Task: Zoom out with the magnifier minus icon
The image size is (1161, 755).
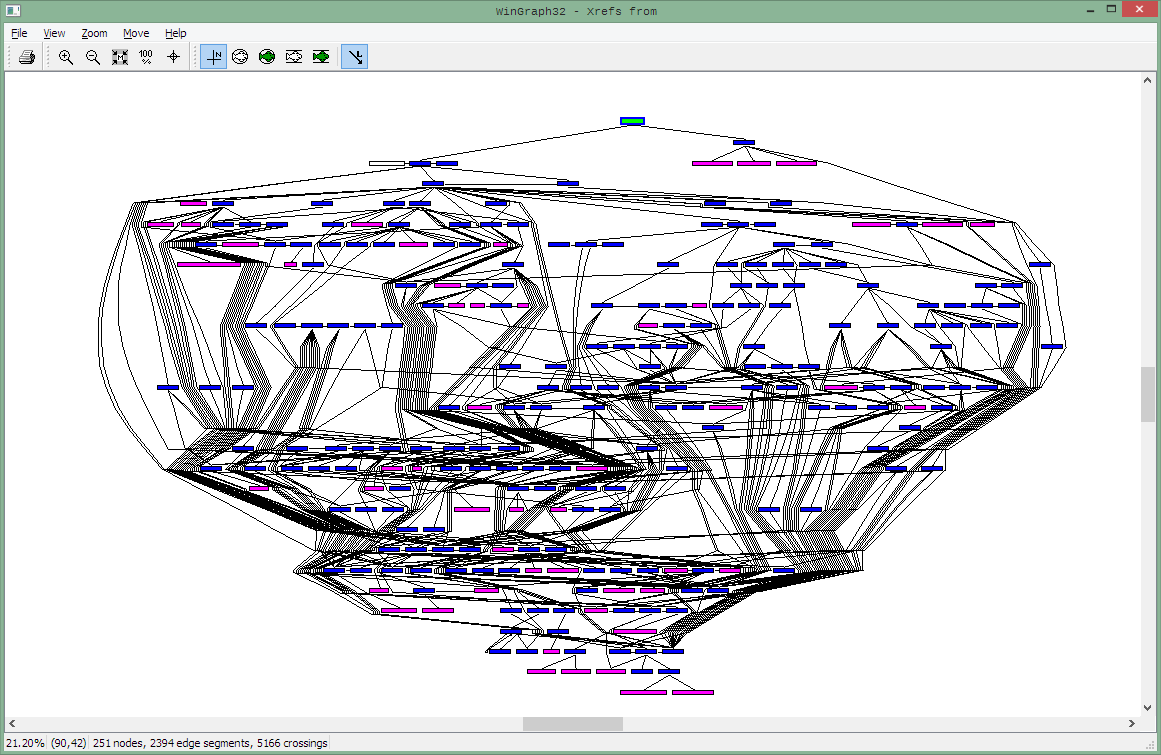Action: [x=93, y=57]
